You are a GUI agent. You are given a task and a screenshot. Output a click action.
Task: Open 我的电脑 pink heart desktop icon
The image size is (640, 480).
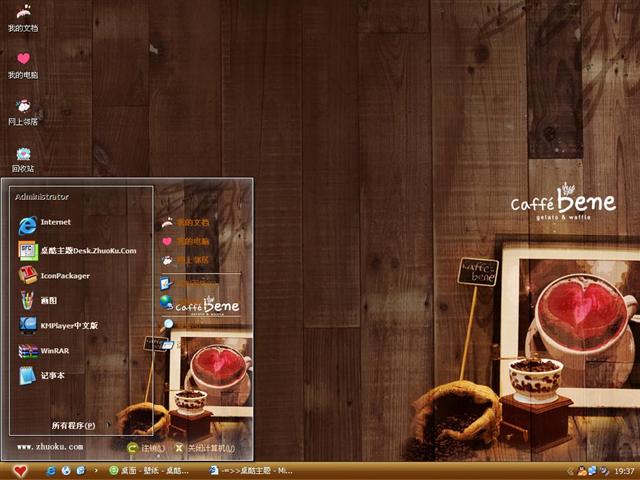[23, 65]
